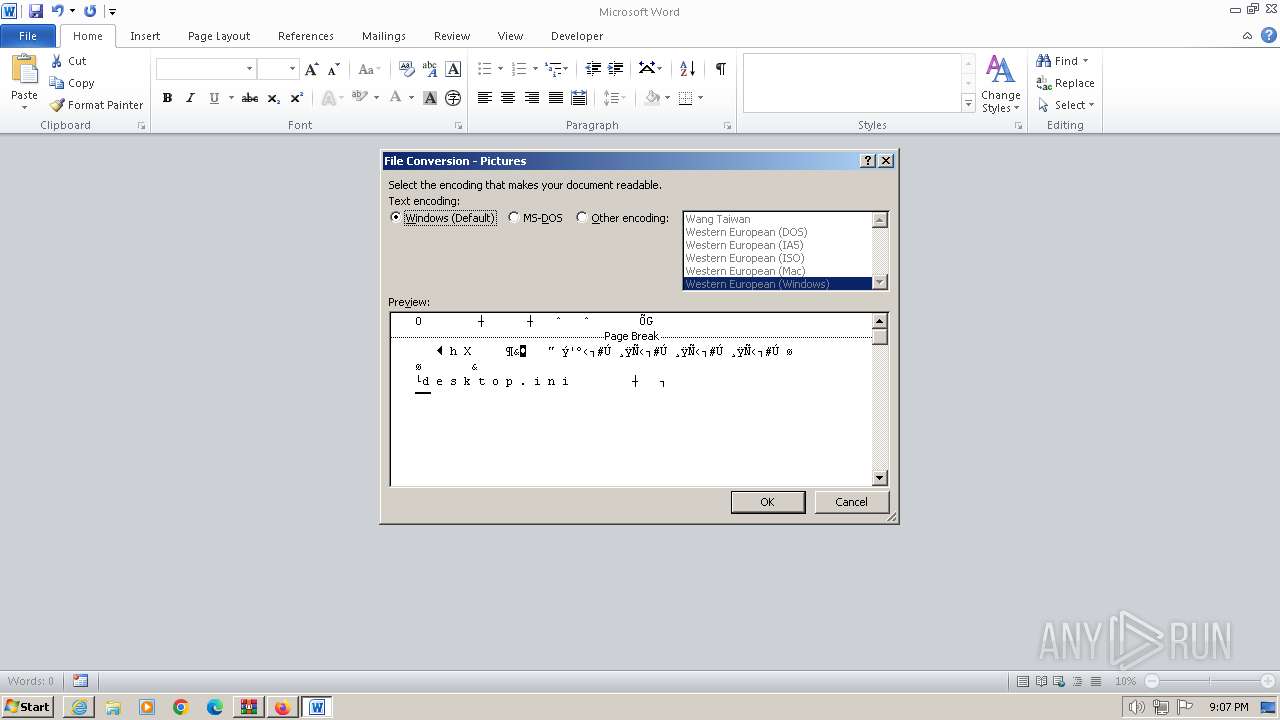Expand the Find dropdown arrow
Image resolution: width=1280 pixels, height=720 pixels.
(x=1086, y=61)
